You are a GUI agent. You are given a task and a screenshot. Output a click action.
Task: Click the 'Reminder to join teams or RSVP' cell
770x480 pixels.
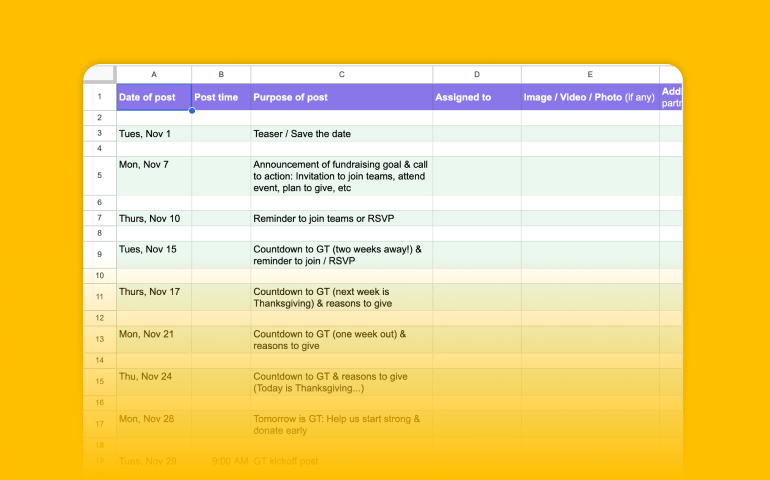coord(341,218)
